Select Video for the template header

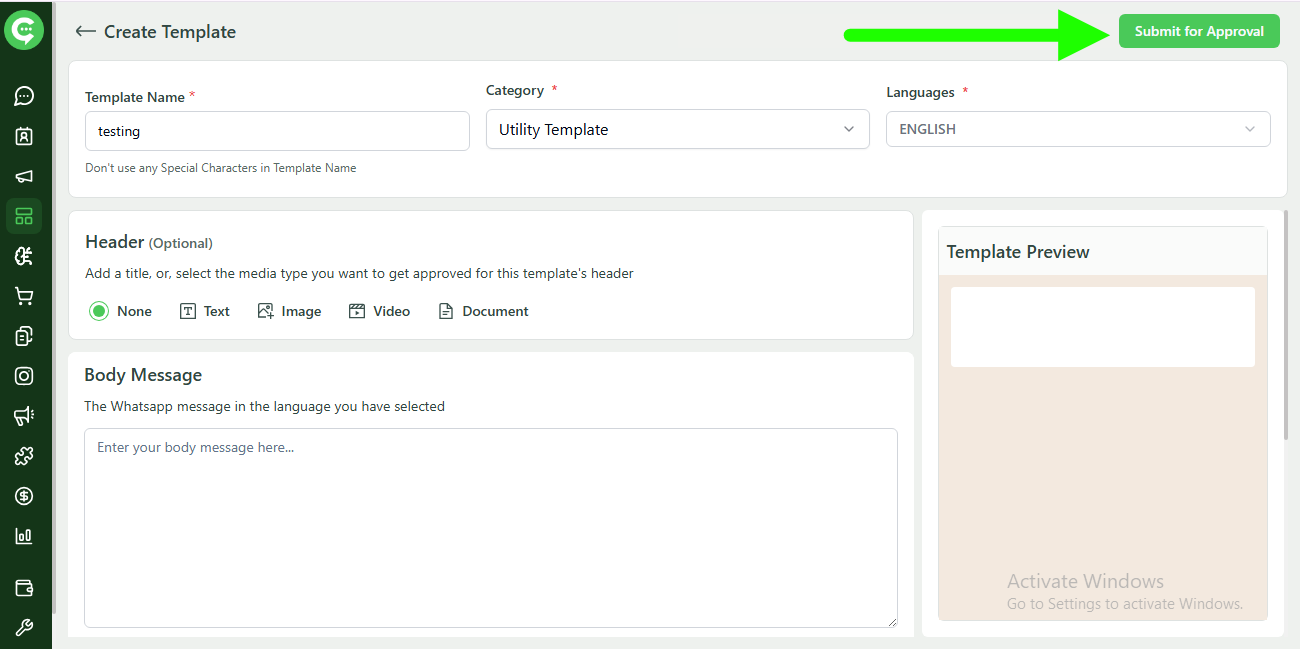379,311
